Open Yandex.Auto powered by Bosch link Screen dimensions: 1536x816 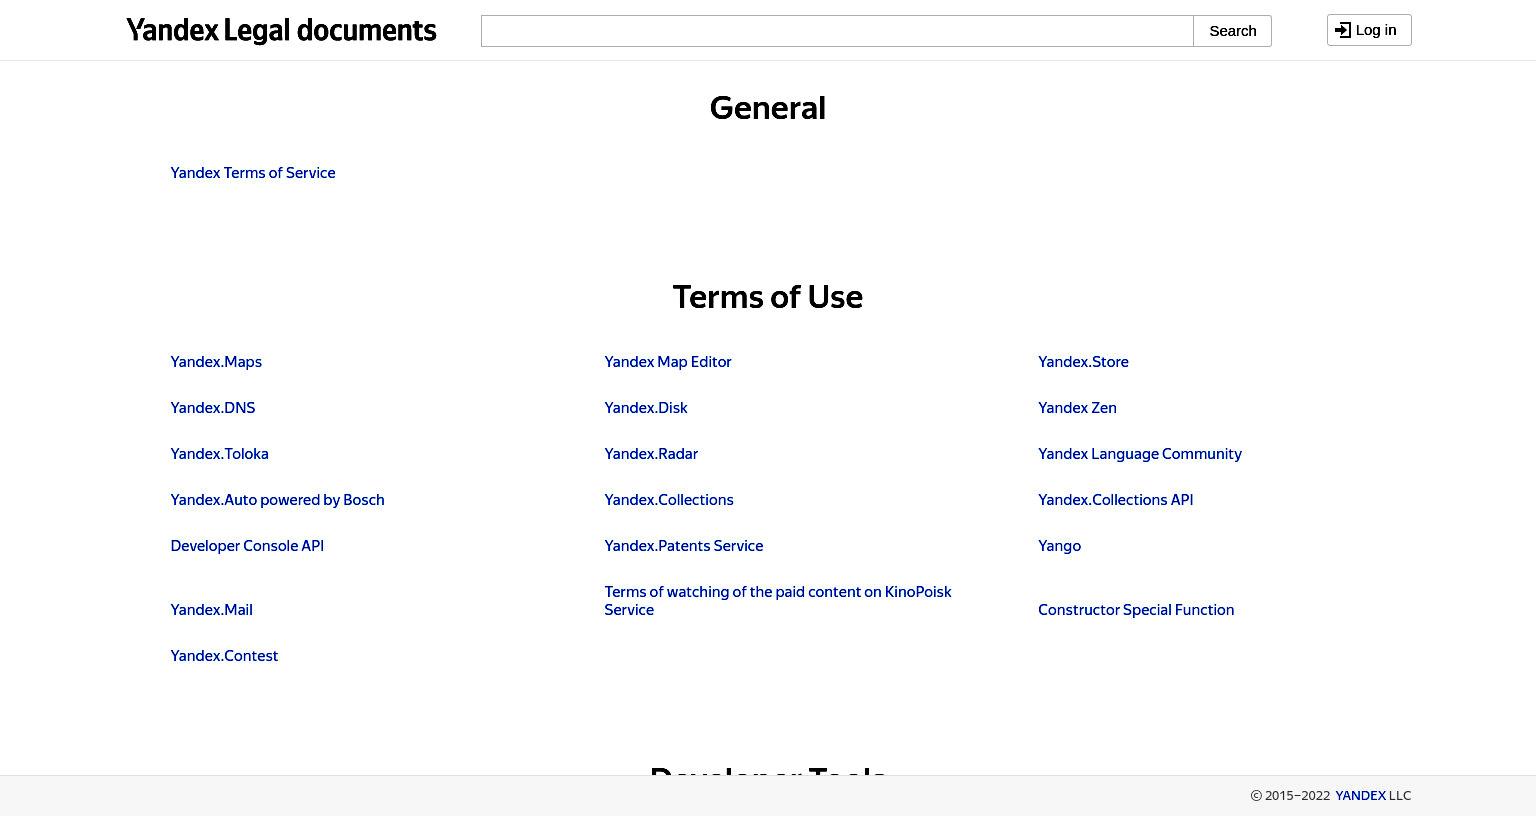point(277,500)
